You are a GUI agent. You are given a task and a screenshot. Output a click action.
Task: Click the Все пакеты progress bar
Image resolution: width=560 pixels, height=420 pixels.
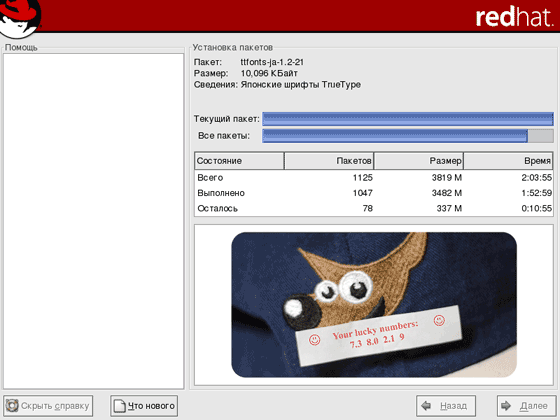pyautogui.click(x=408, y=136)
